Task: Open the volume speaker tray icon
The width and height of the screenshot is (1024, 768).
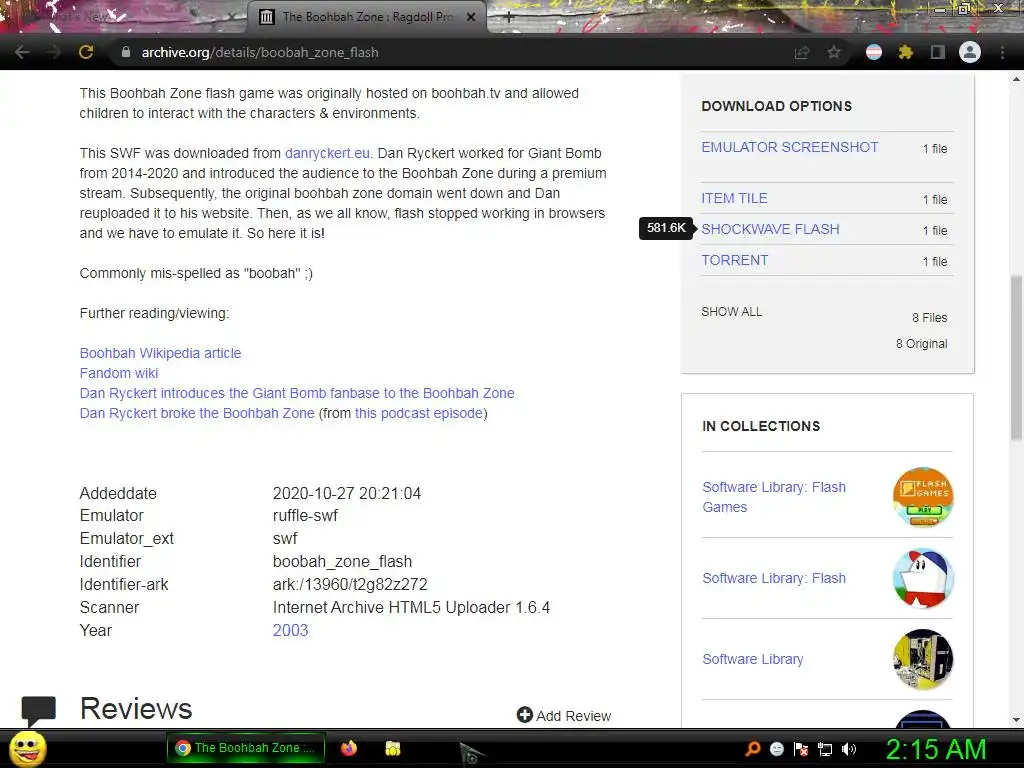Action: coord(849,749)
